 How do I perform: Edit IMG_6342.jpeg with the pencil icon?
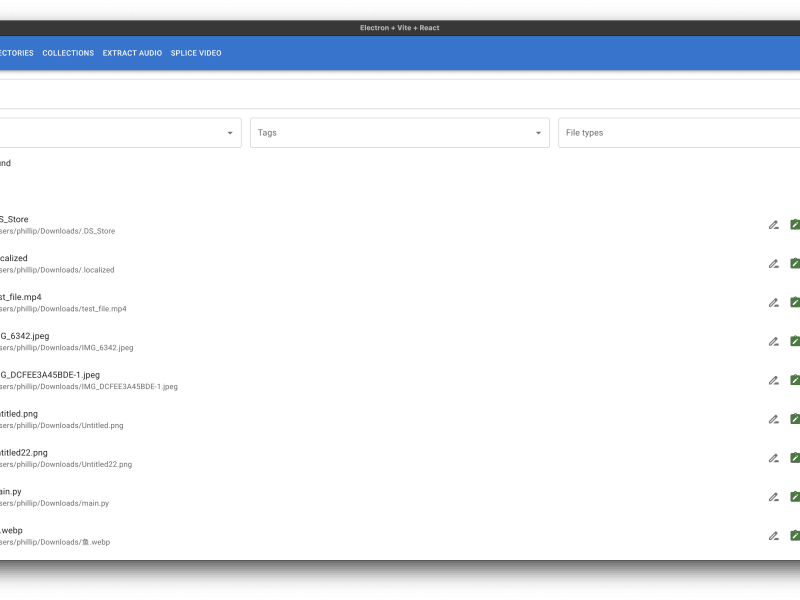[773, 342]
